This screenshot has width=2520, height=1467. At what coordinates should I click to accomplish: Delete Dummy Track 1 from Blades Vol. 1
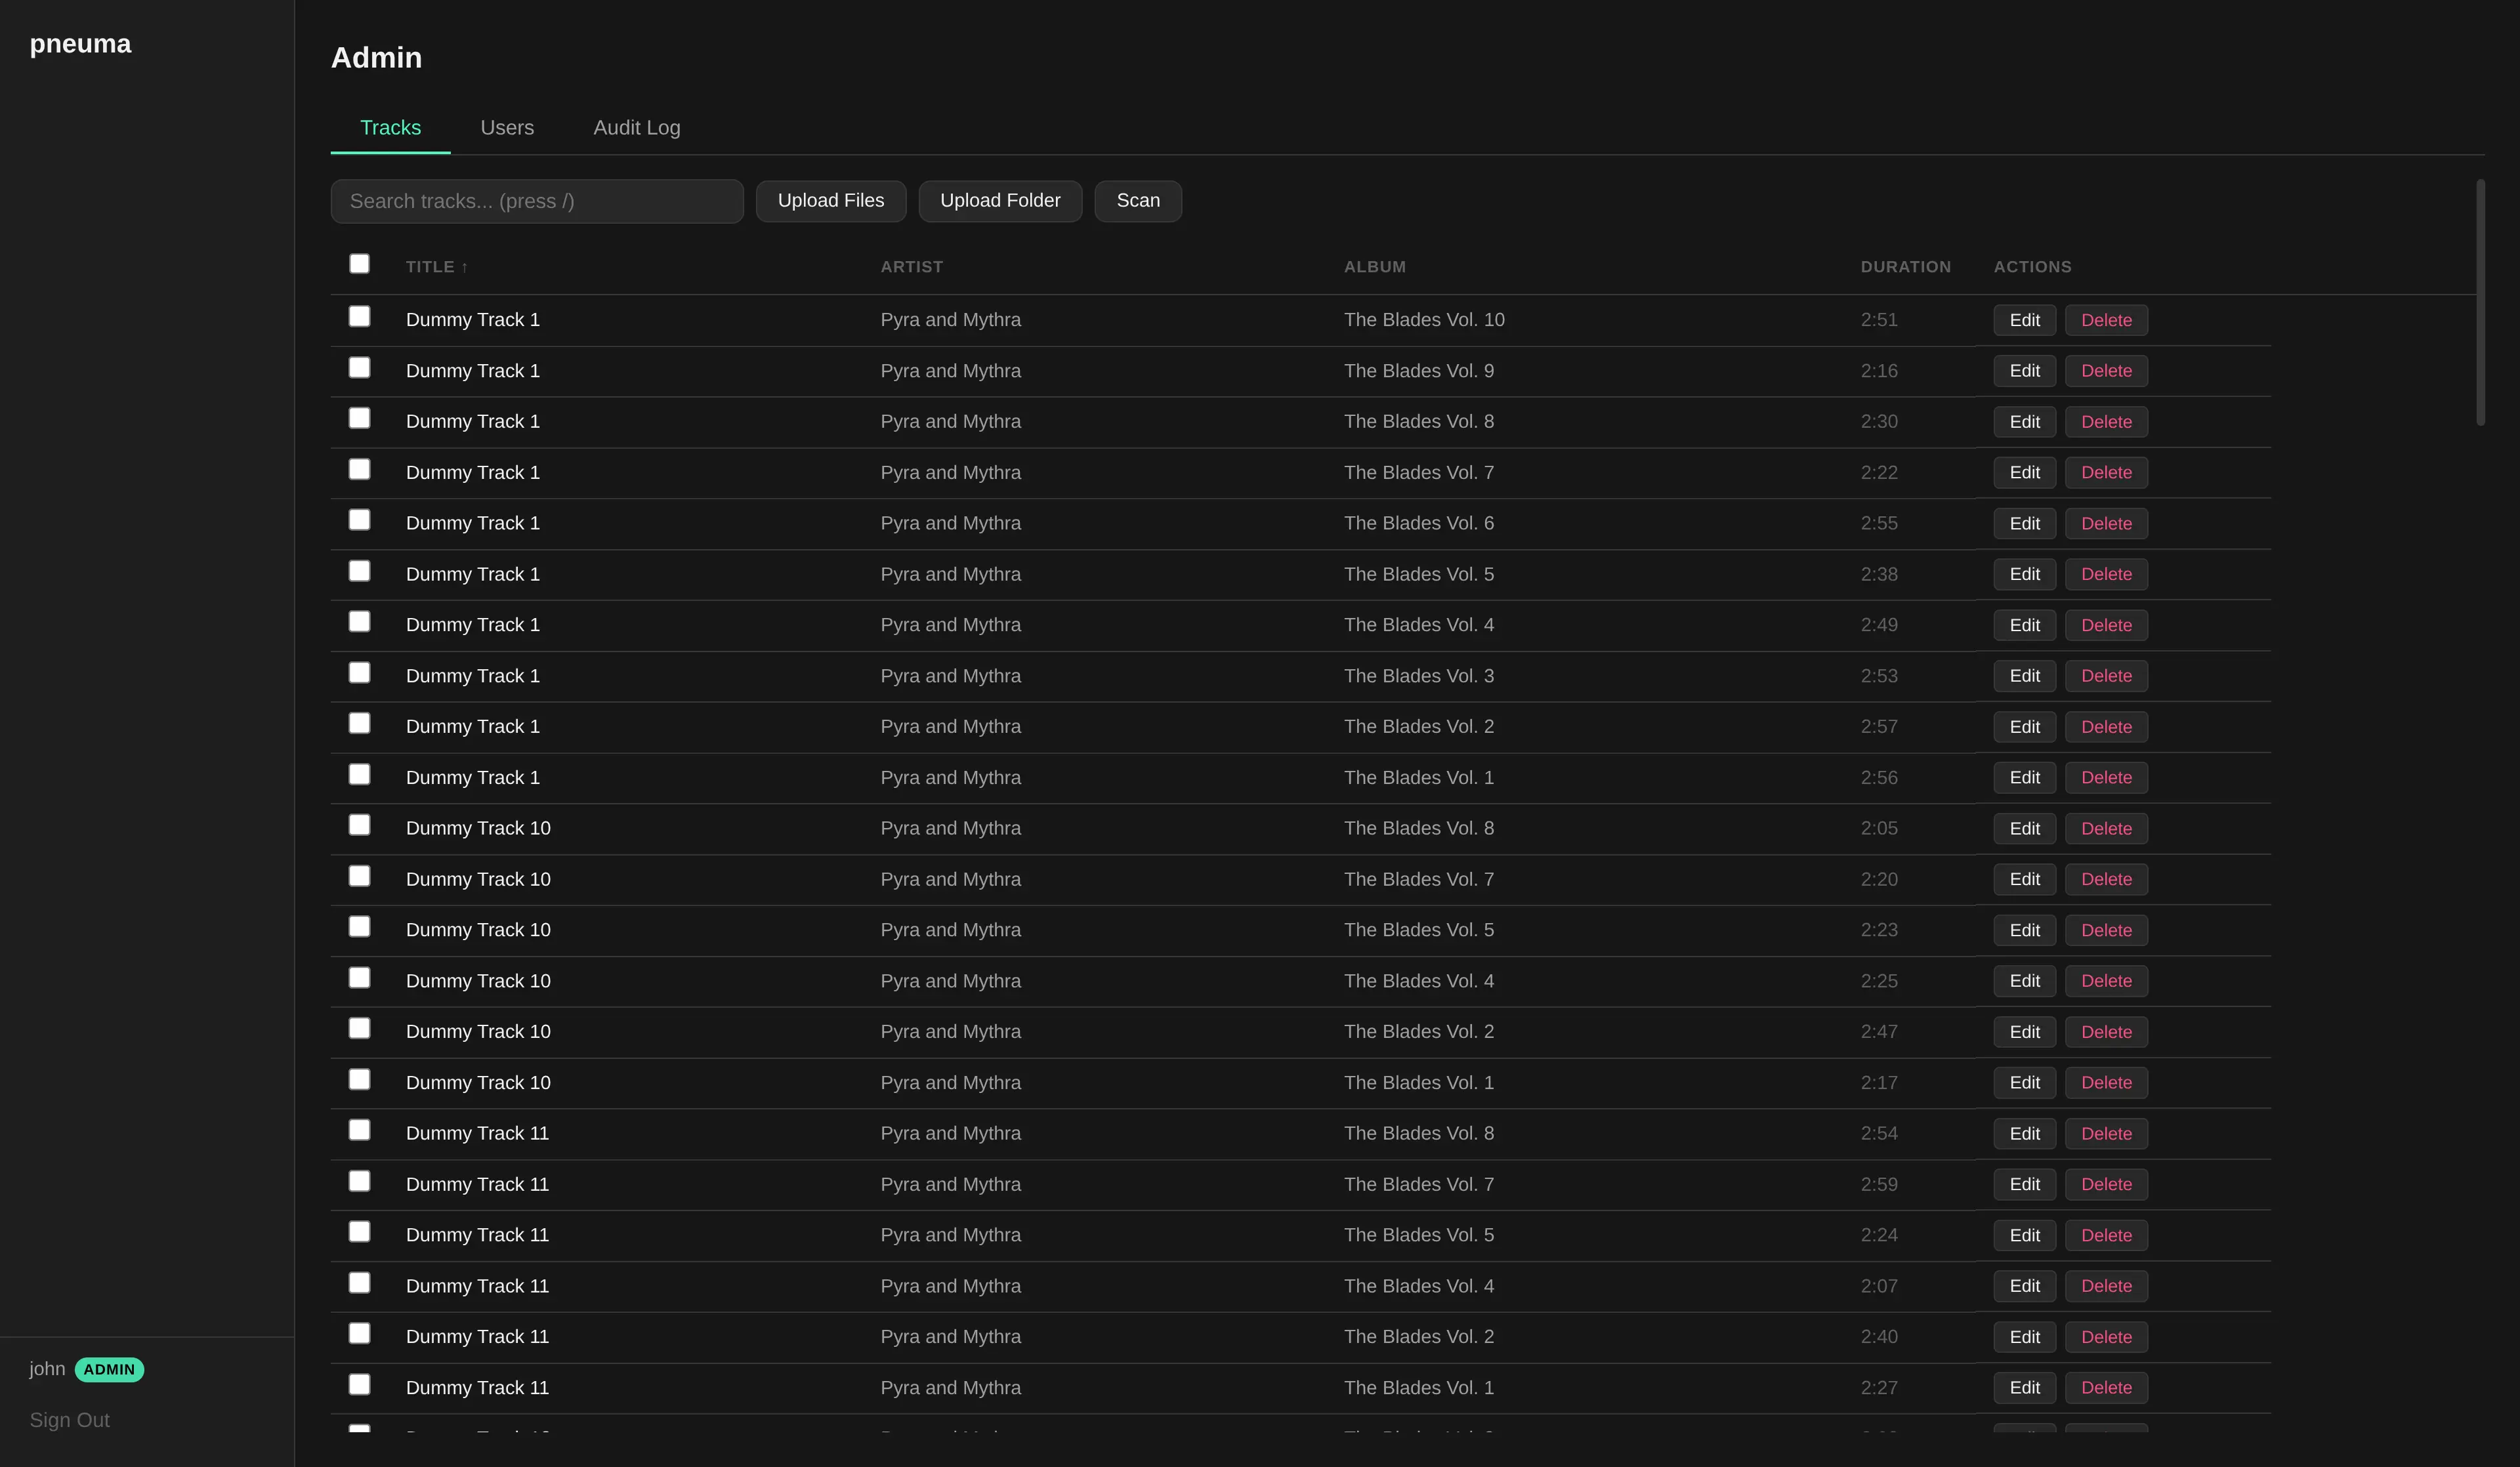point(2106,778)
